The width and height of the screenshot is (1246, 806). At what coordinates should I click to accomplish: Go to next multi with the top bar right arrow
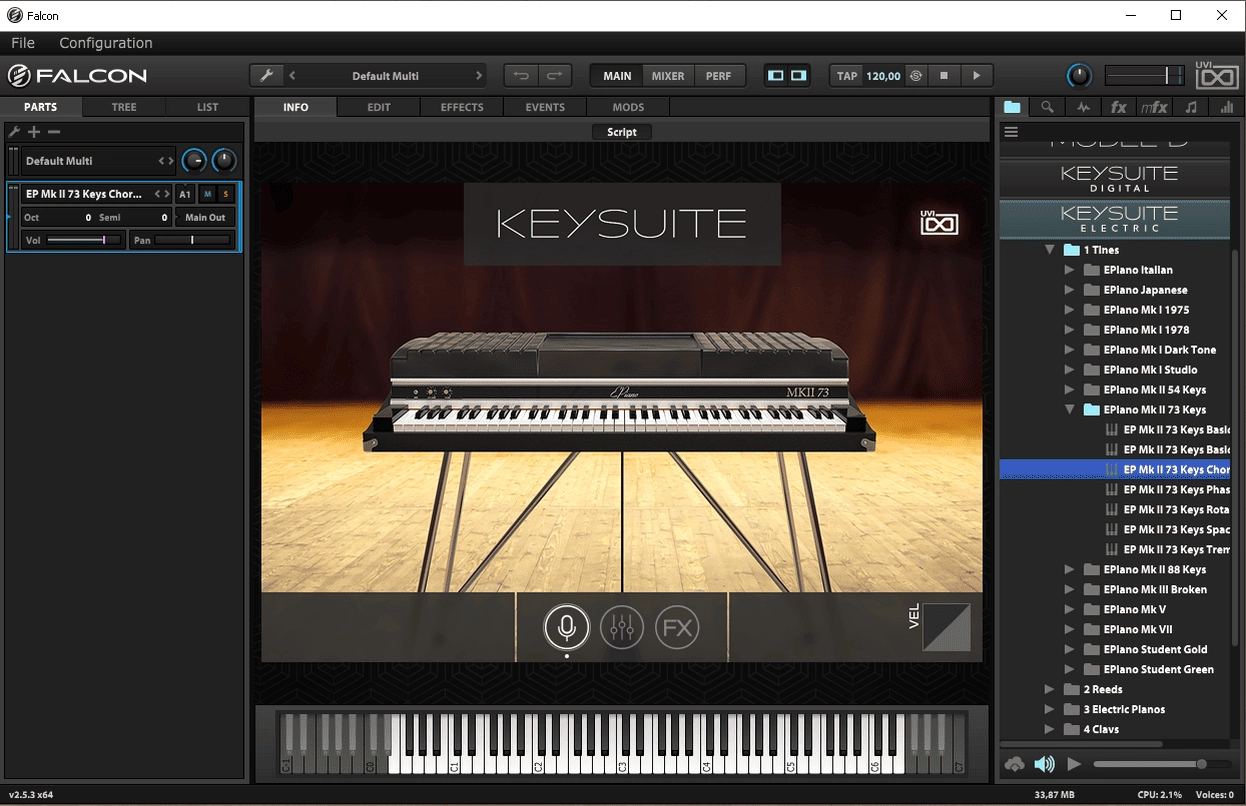click(x=479, y=75)
